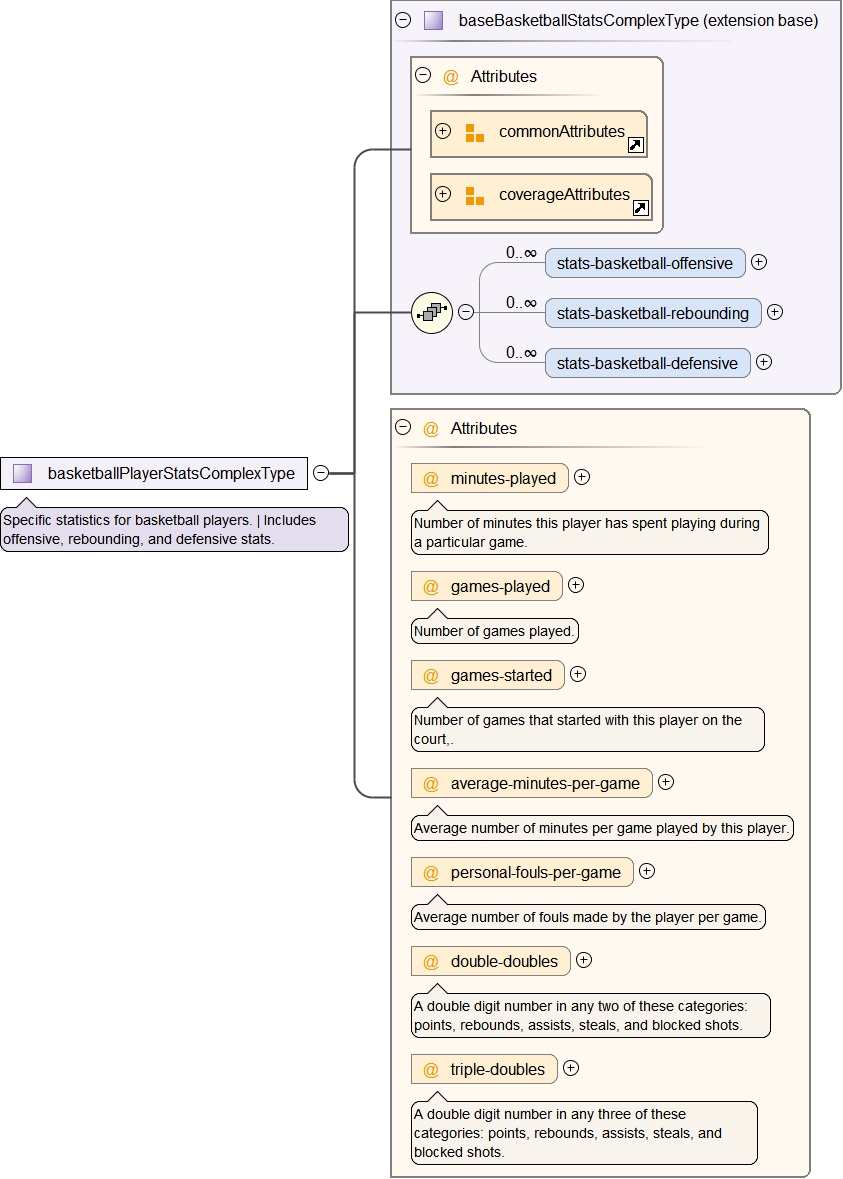The image size is (843, 1179).
Task: Select the average-minutes-per-game attribute
Action: [544, 784]
